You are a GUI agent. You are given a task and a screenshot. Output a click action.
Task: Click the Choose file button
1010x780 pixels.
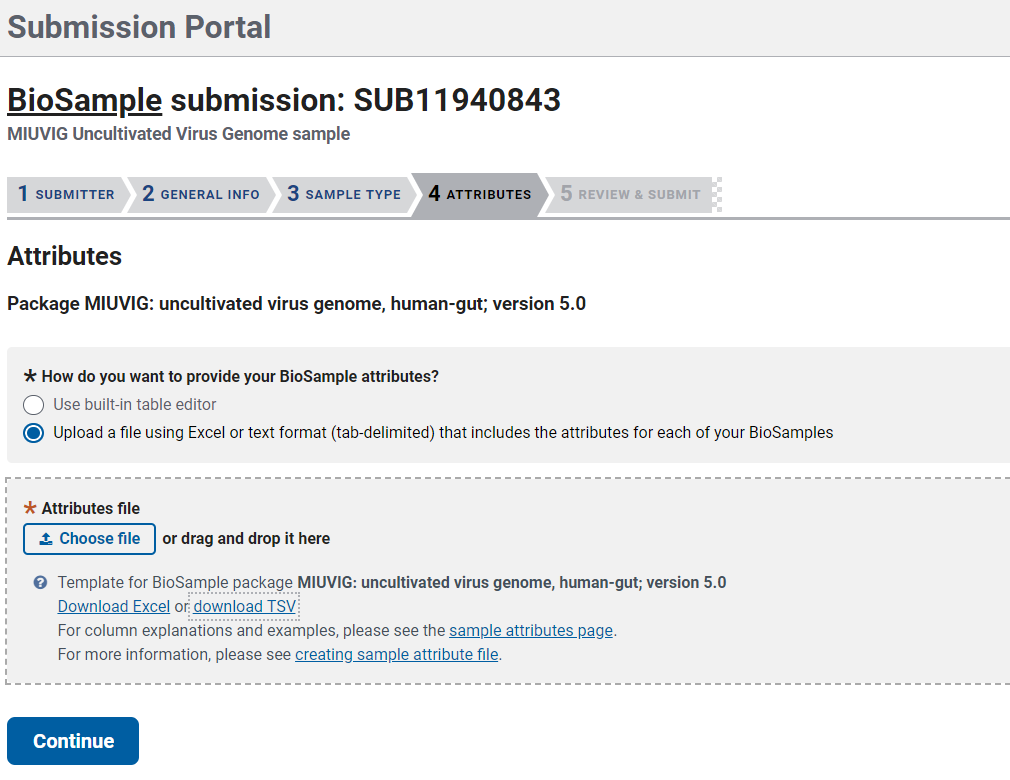(89, 538)
